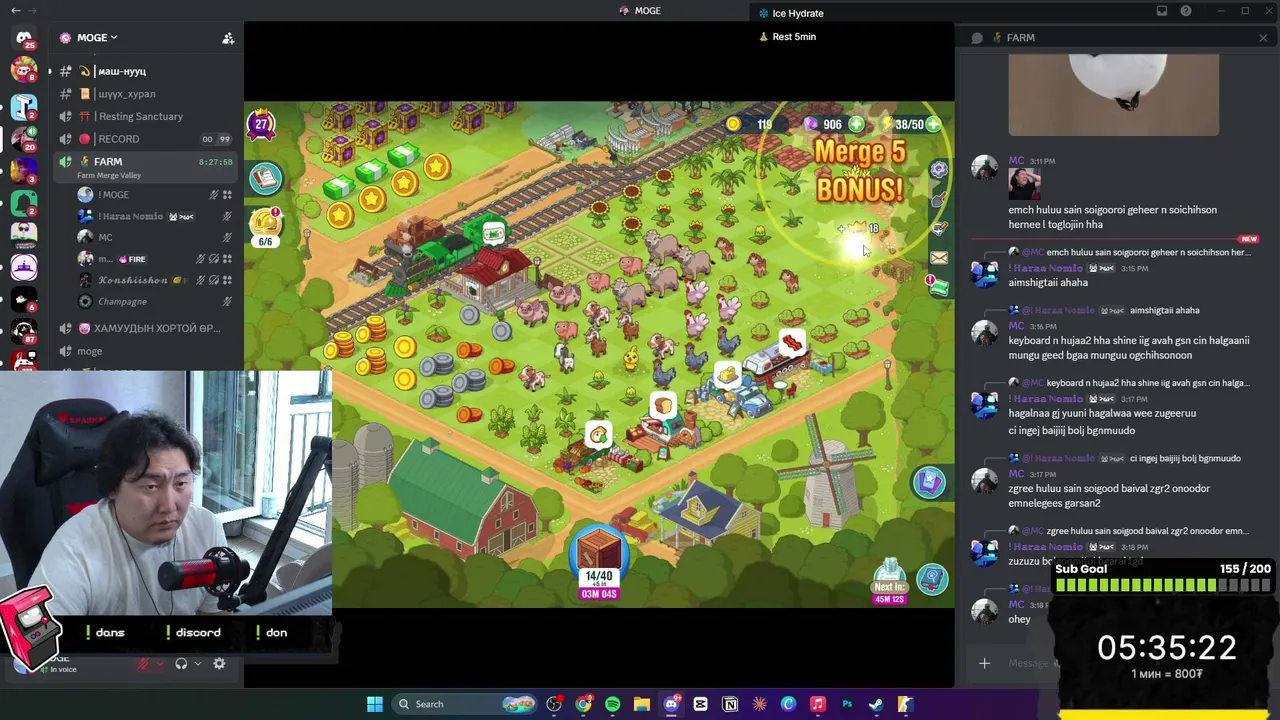The image size is (1280, 720).
Task: Click the level 27 player badge
Action: (x=261, y=124)
